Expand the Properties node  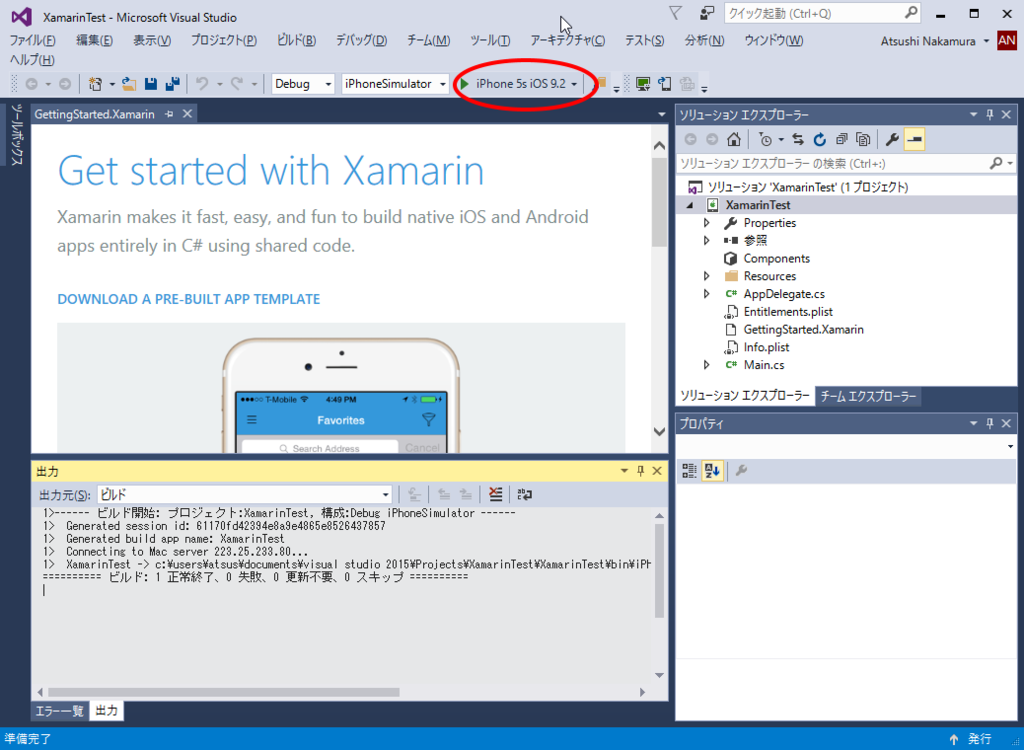pos(707,223)
